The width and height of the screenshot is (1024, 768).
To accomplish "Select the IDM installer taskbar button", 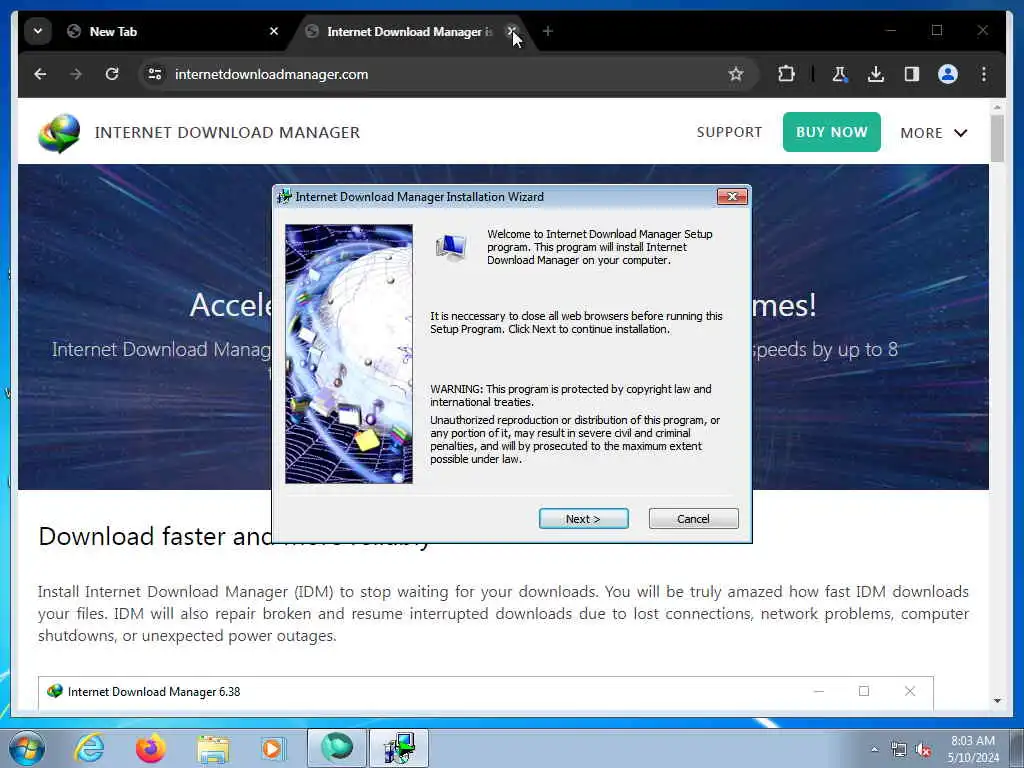I will [399, 748].
